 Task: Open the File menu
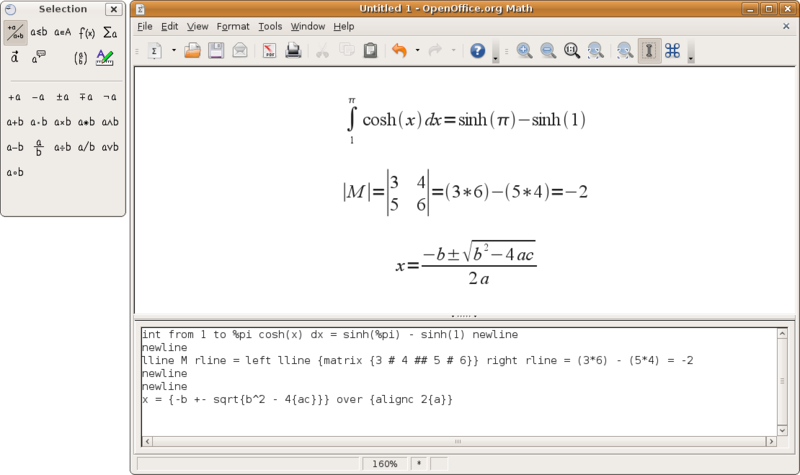tap(145, 26)
